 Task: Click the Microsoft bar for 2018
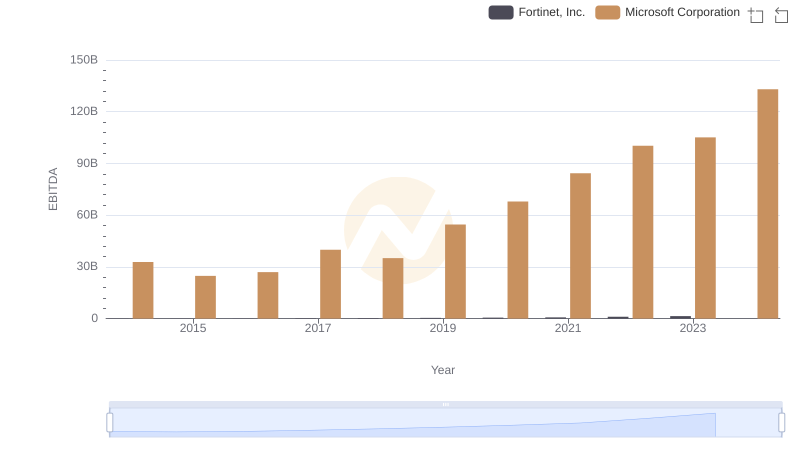click(x=393, y=288)
